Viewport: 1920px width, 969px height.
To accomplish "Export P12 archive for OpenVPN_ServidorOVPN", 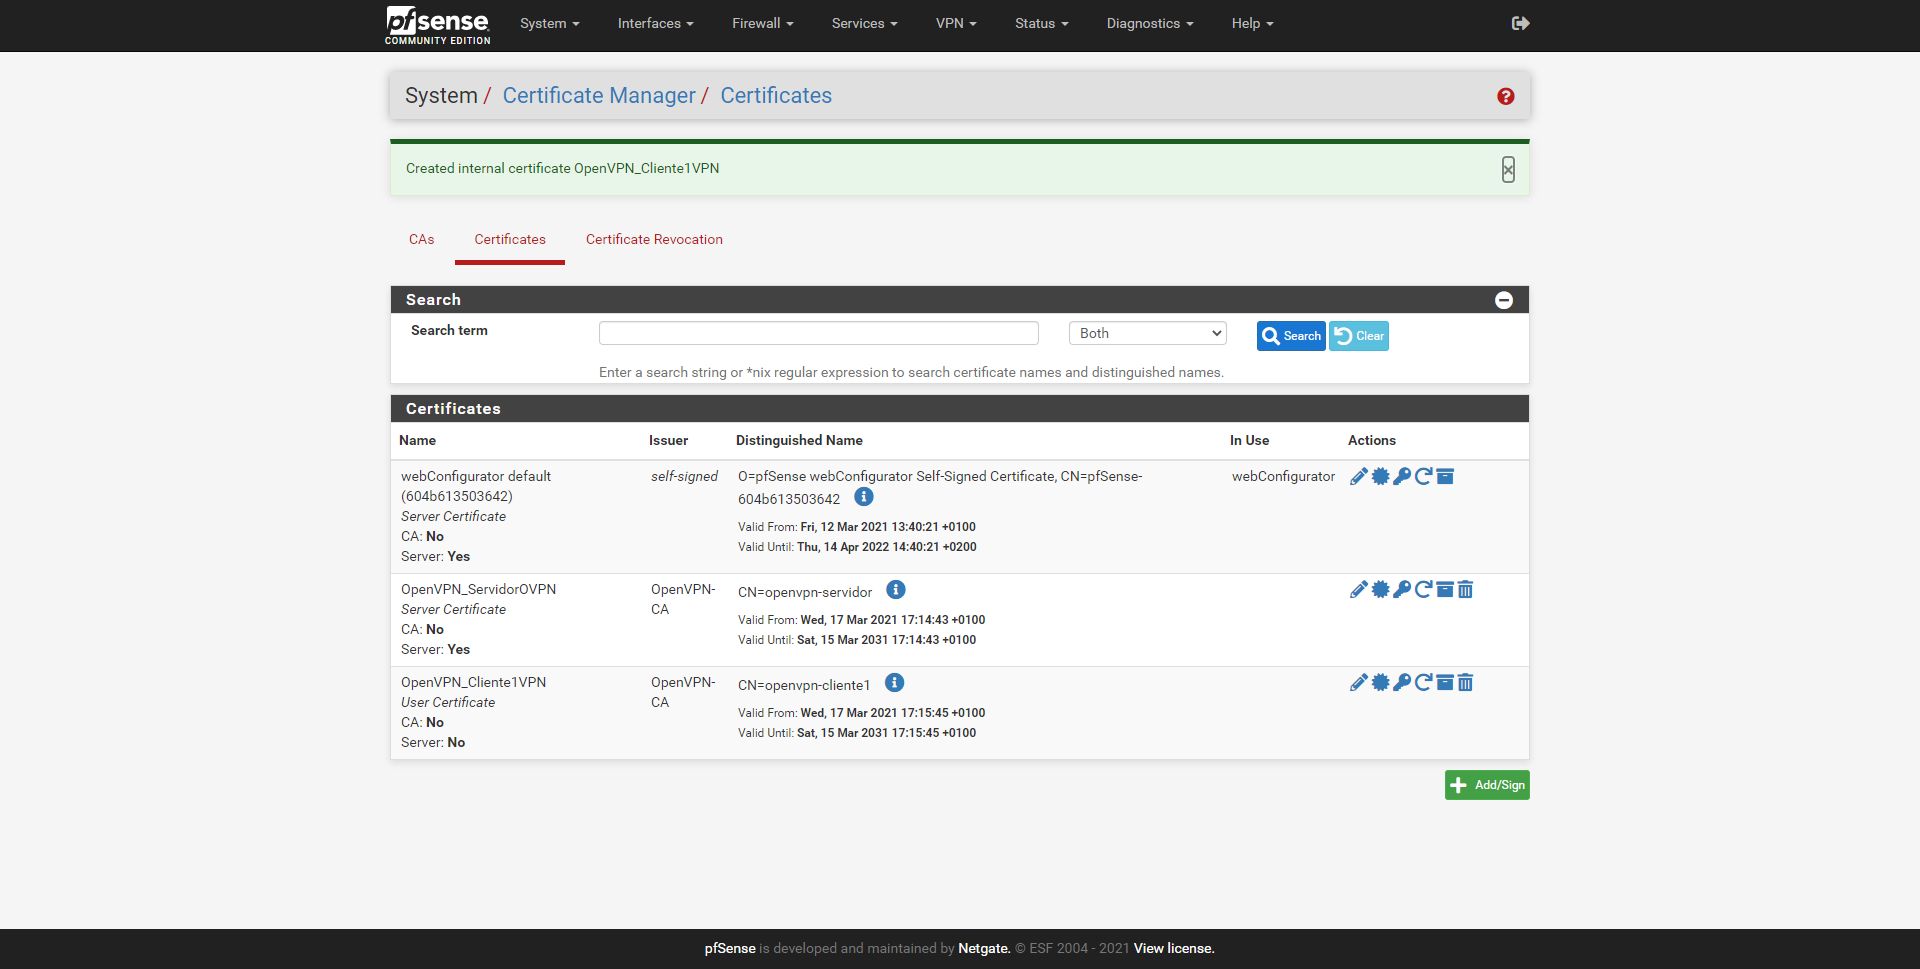I will (1445, 590).
